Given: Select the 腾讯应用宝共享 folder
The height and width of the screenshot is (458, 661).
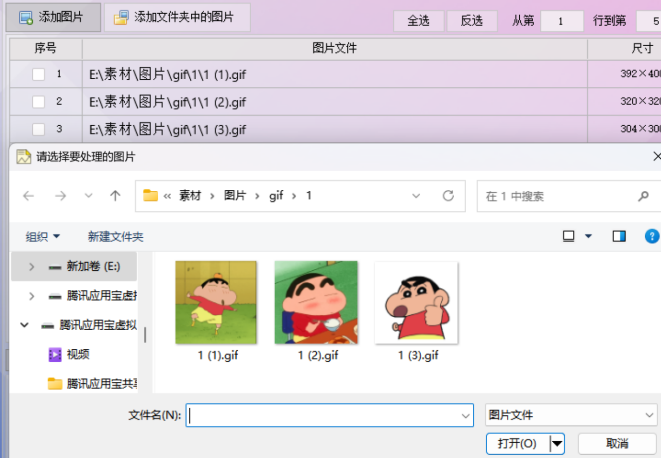Looking at the screenshot, I should coord(92,383).
